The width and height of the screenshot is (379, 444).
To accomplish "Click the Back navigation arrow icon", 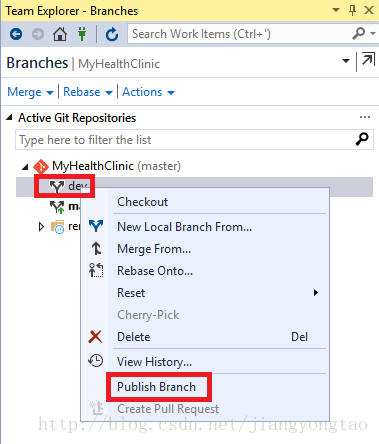I will pyautogui.click(x=16, y=34).
